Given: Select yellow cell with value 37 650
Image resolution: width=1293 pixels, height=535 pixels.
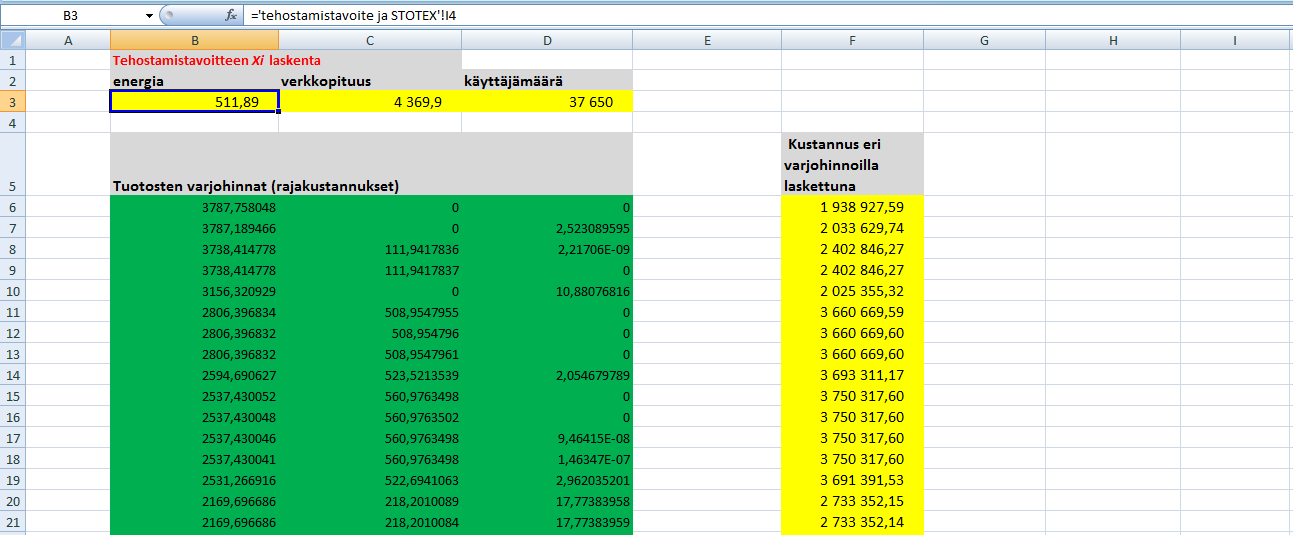Looking at the screenshot, I should coord(547,102).
